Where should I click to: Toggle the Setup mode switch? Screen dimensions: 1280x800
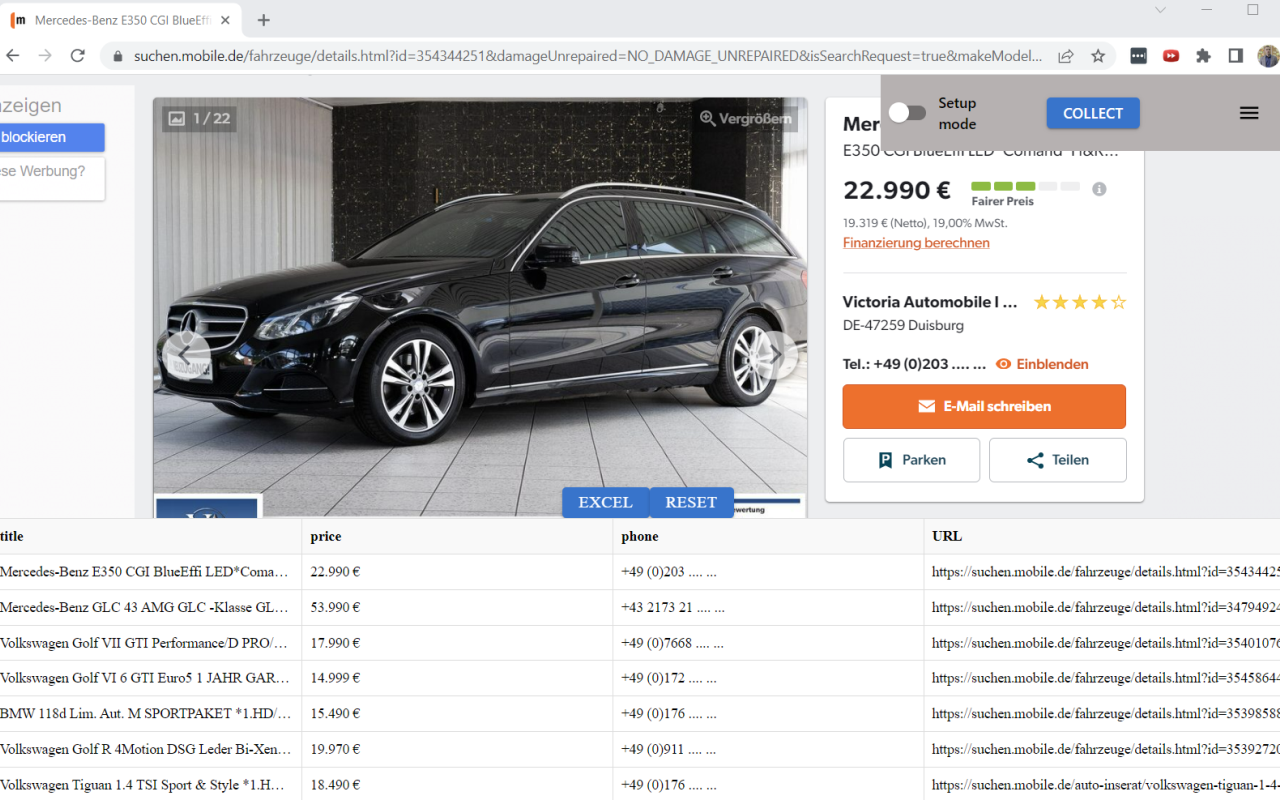(907, 113)
